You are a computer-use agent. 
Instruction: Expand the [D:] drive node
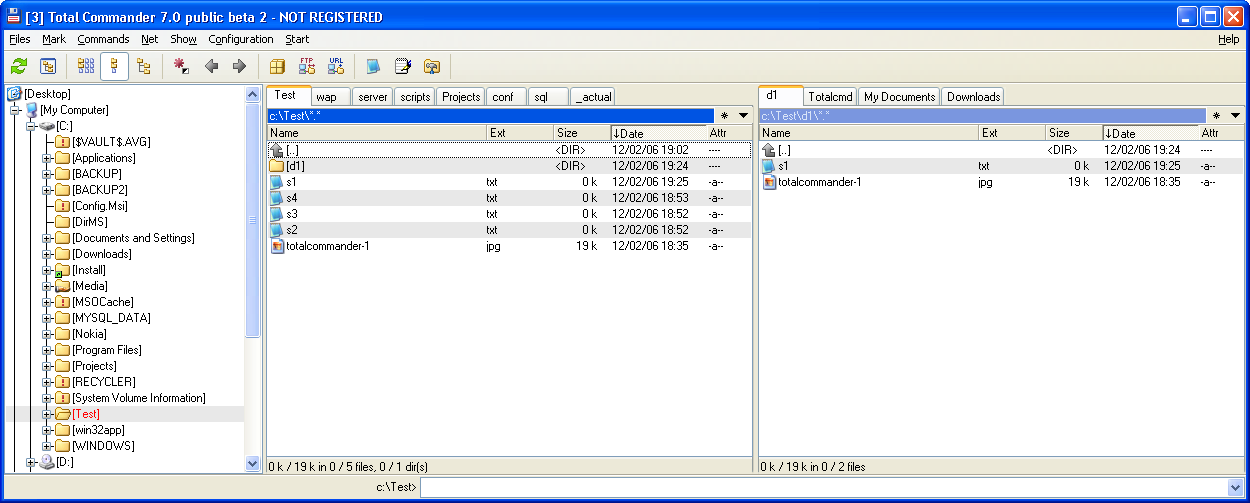[31, 462]
